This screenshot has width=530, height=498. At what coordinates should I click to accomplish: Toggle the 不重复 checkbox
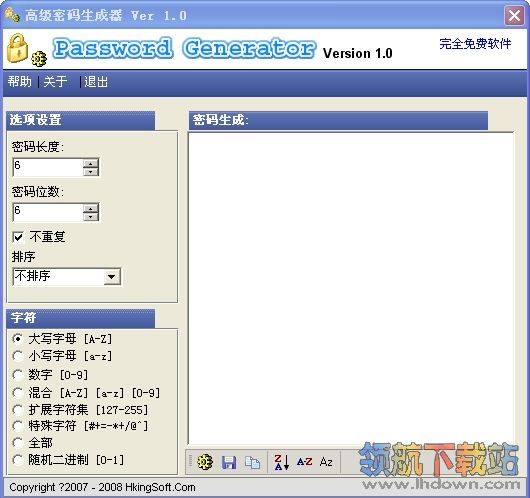pyautogui.click(x=18, y=237)
